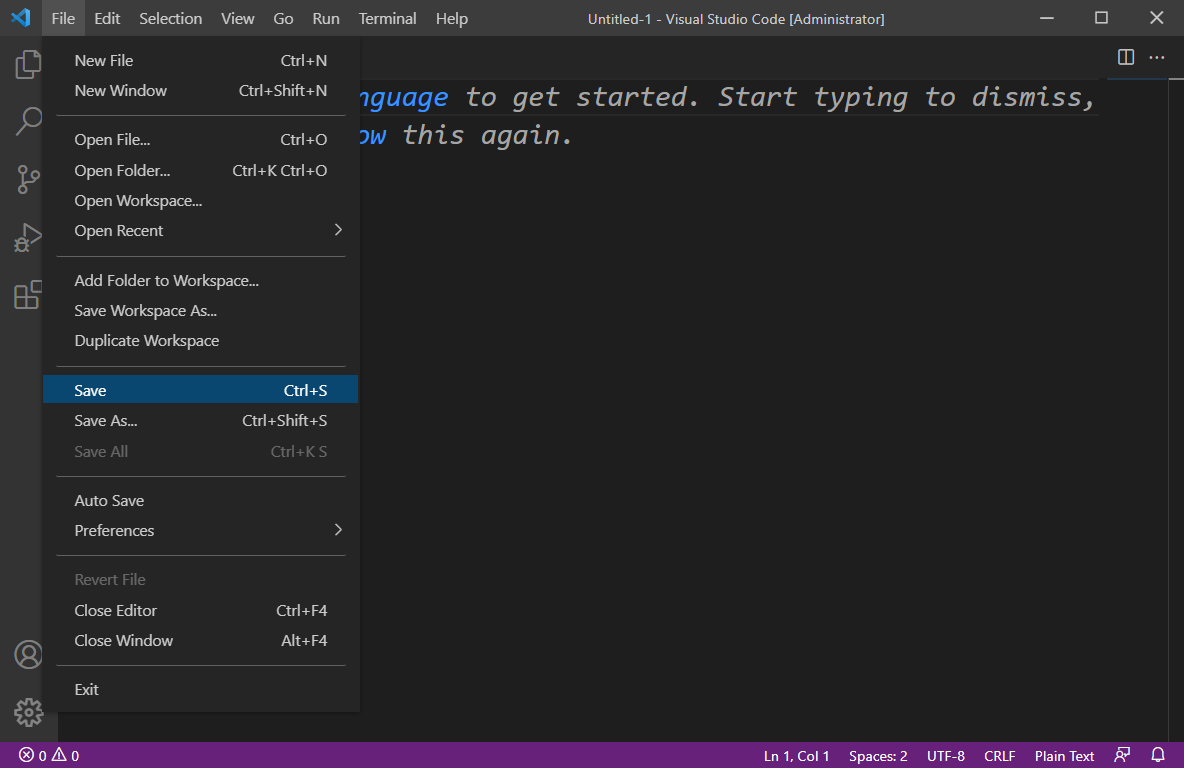Open the Extensions view icon
Screen dimensions: 1184x768
click(28, 295)
